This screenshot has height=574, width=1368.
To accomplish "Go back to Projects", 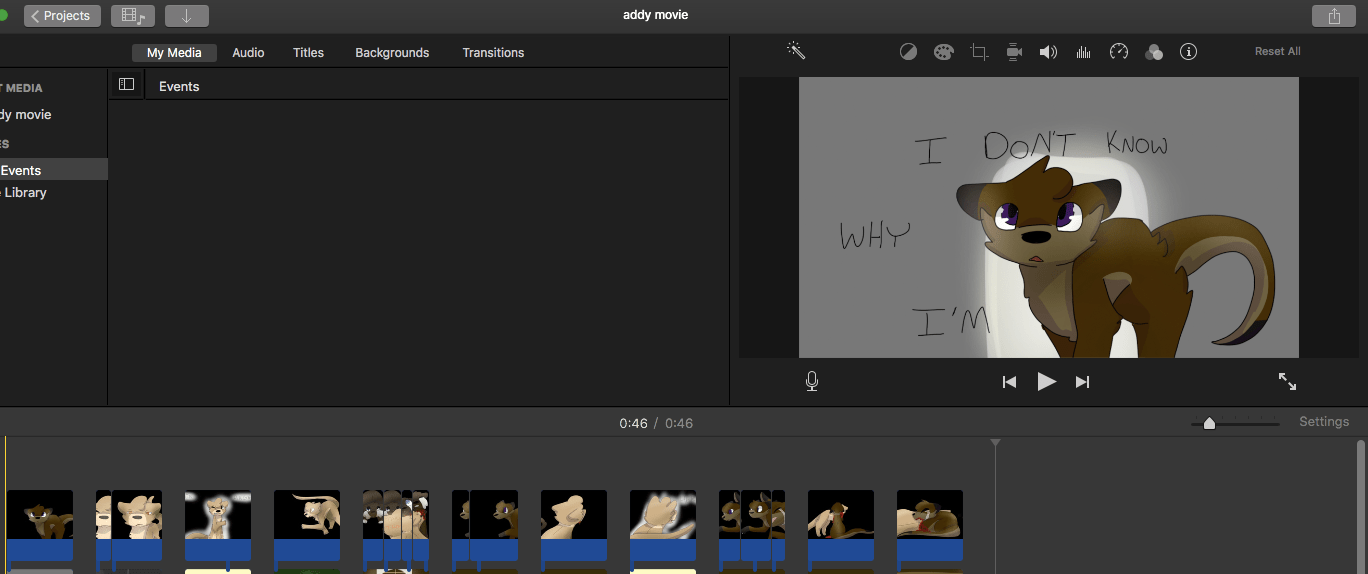I will (62, 16).
